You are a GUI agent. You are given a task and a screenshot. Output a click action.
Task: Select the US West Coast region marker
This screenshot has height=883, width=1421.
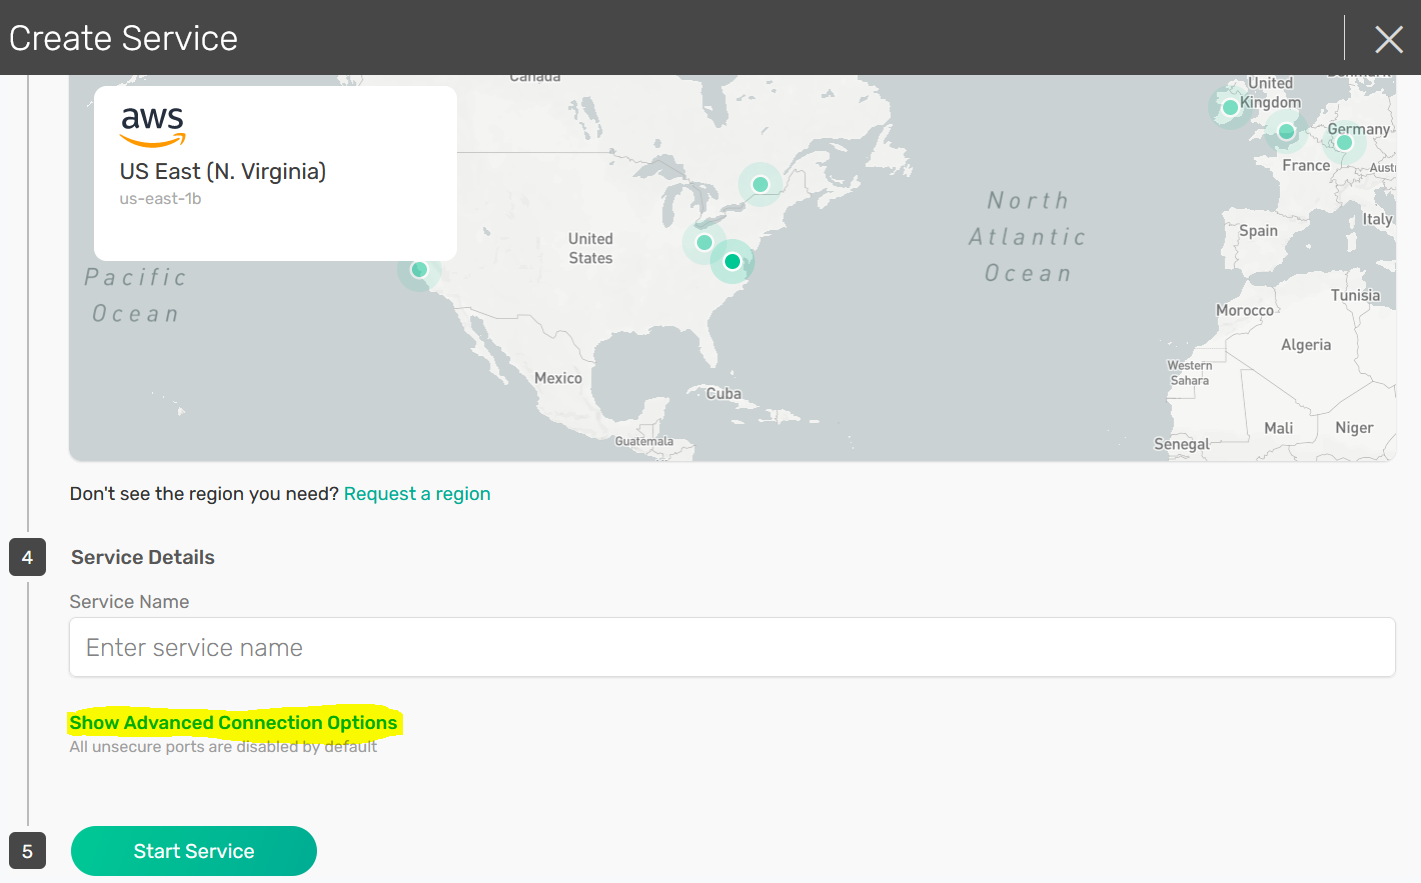point(420,270)
